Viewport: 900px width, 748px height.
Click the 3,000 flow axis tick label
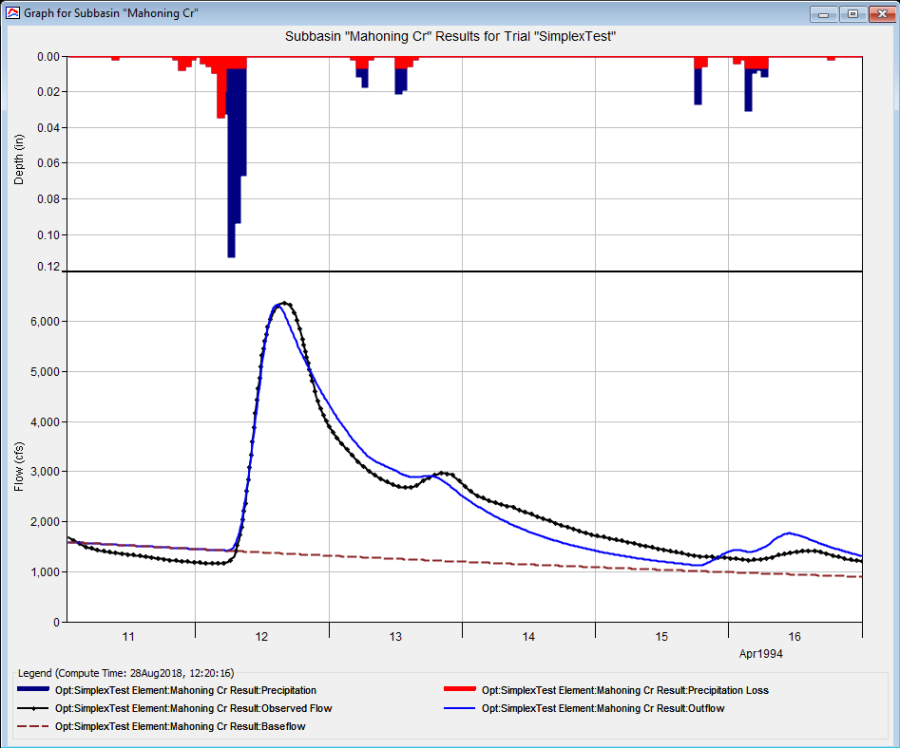pos(45,471)
